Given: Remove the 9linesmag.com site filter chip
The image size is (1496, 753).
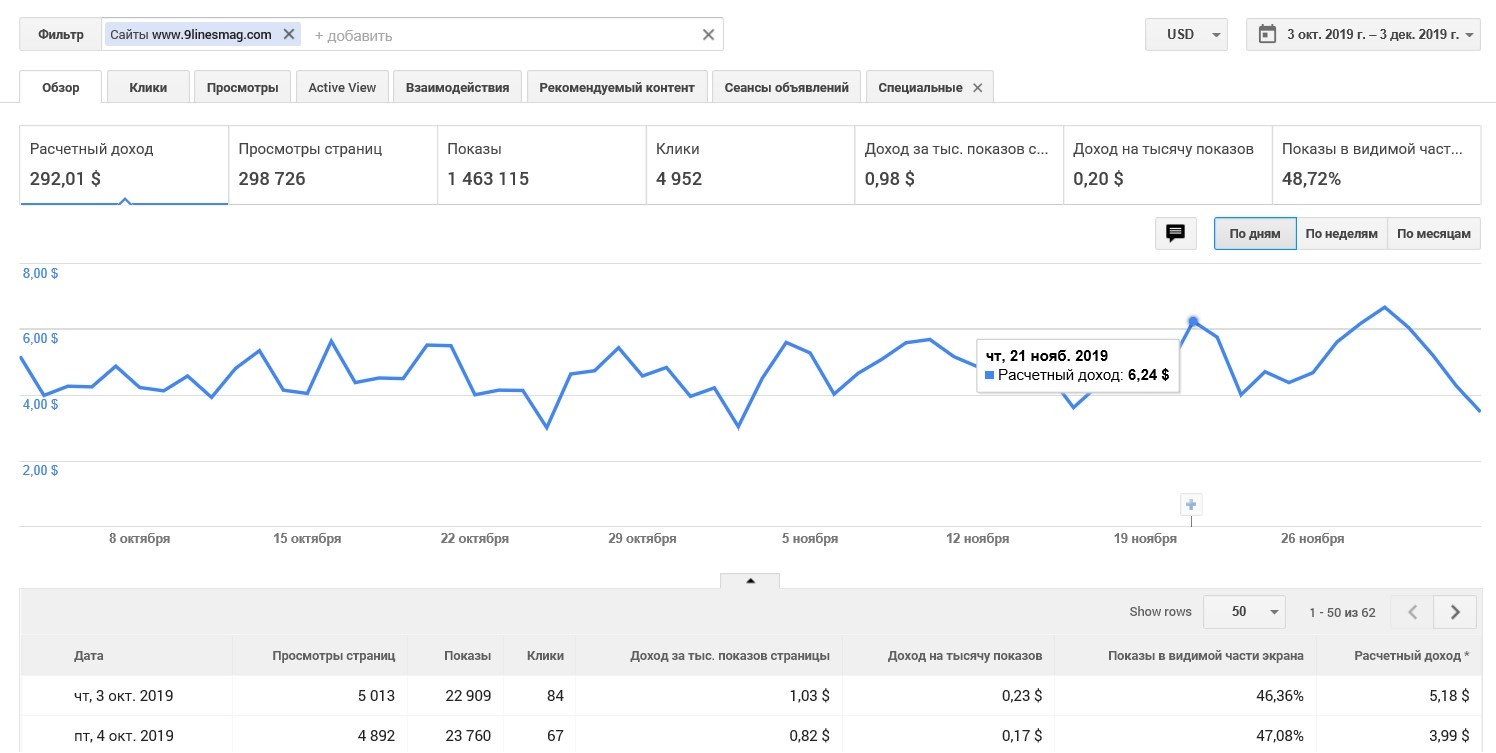Looking at the screenshot, I should click(289, 34).
